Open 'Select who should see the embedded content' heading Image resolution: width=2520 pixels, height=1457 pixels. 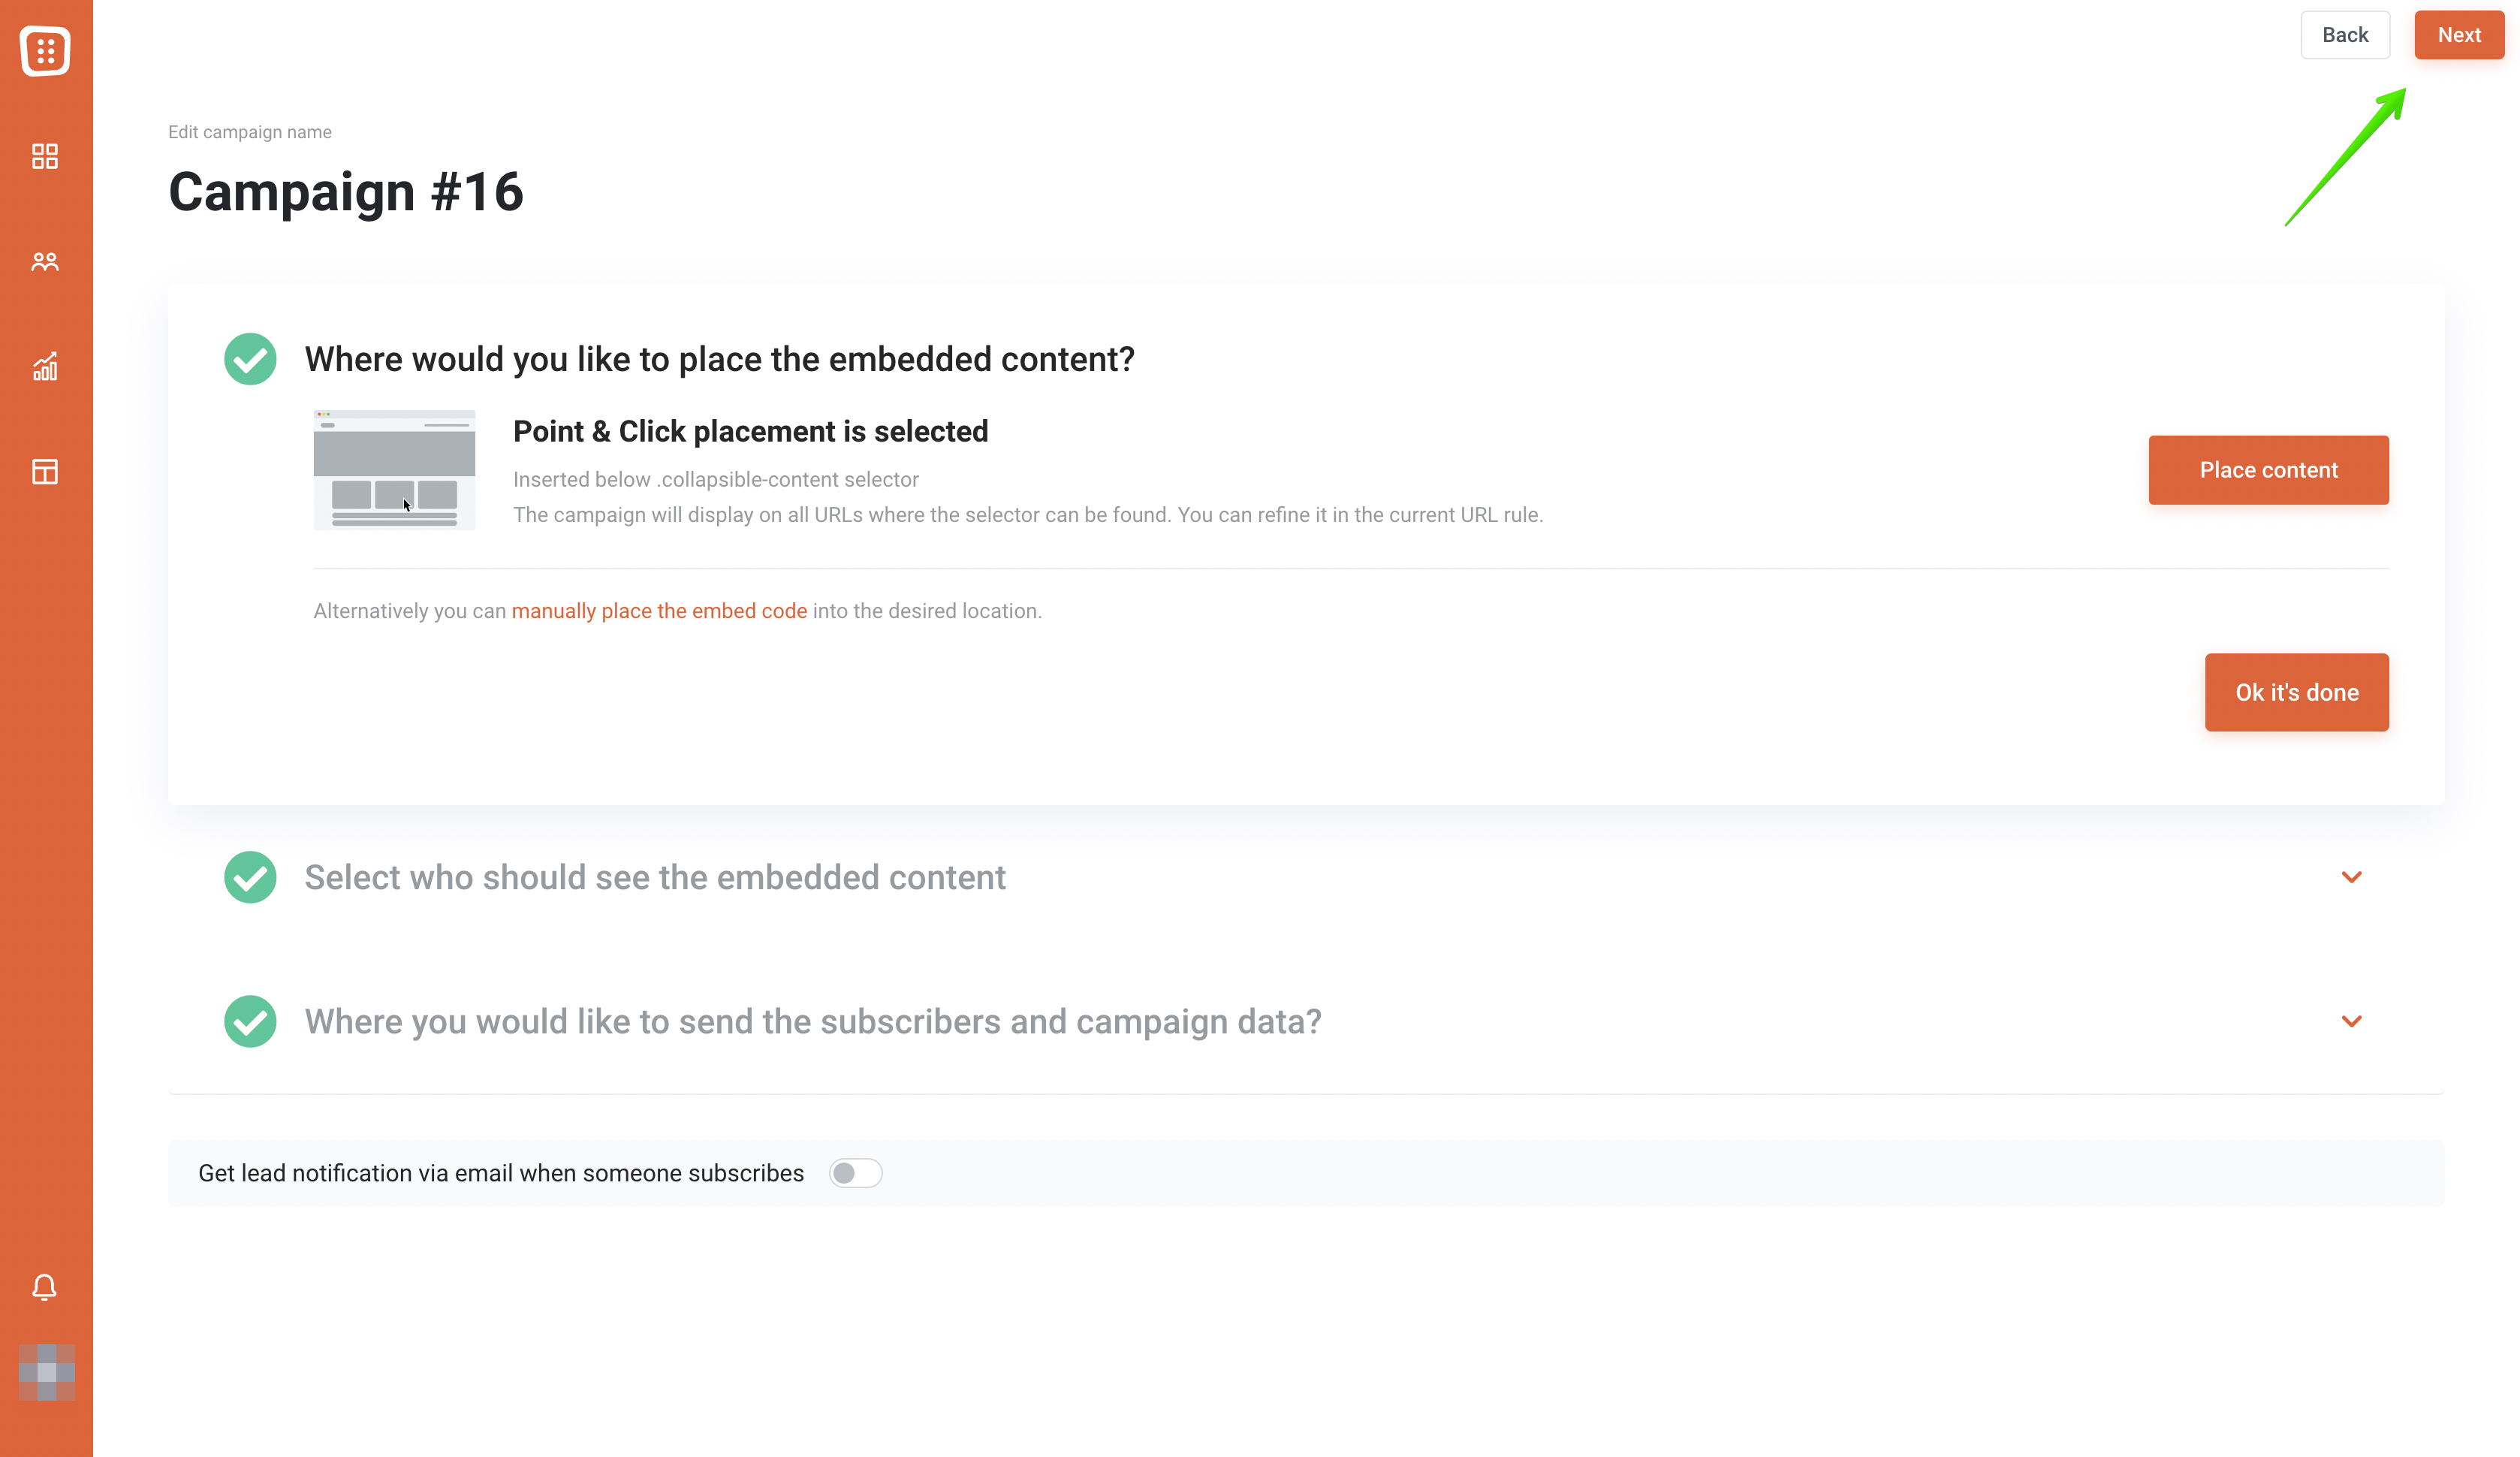[x=655, y=877]
